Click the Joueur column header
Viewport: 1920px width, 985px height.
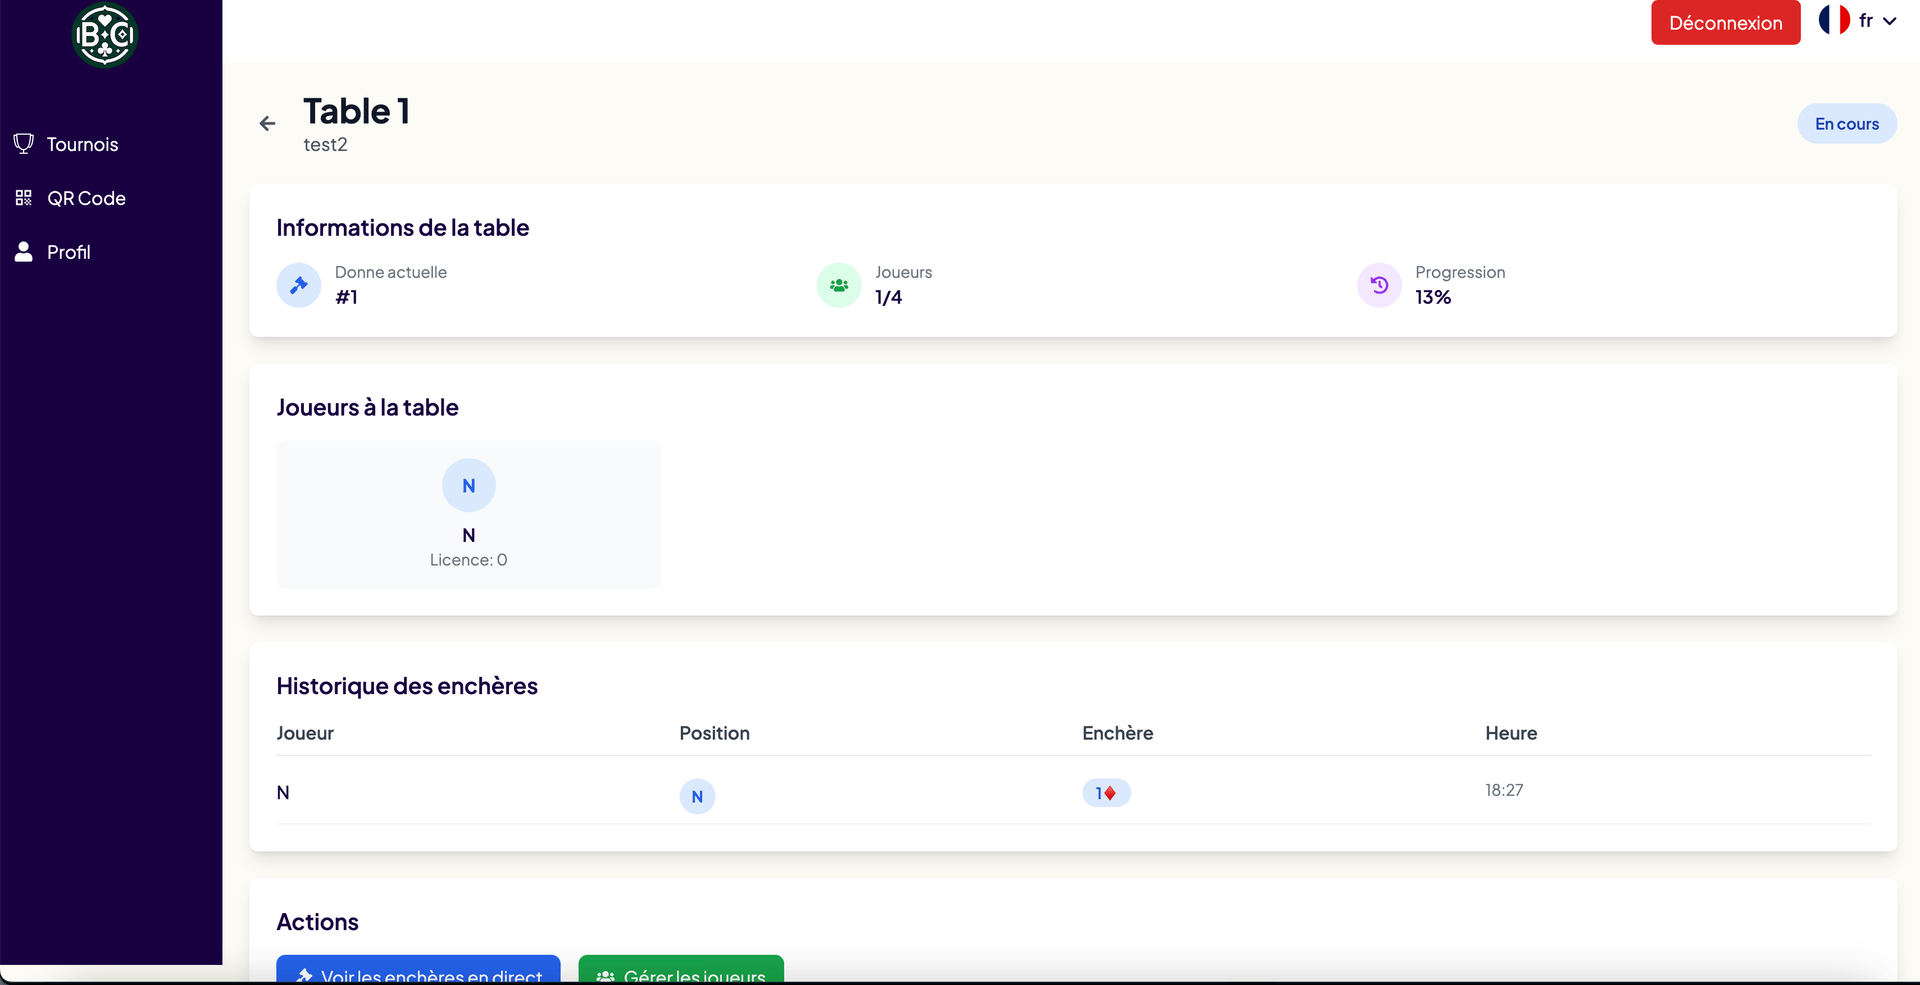coord(305,733)
